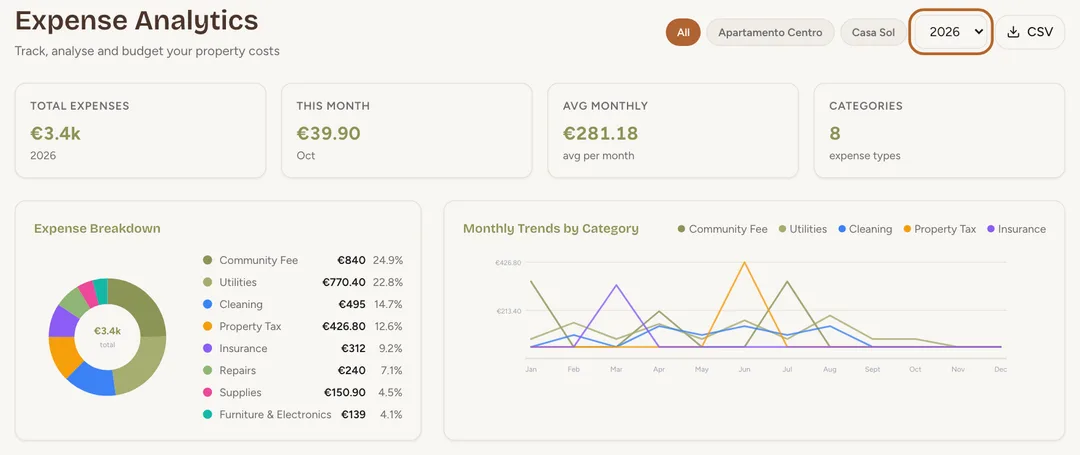Click the 24.9% percentage
Viewport: 1080px width, 455px height.
[388, 260]
